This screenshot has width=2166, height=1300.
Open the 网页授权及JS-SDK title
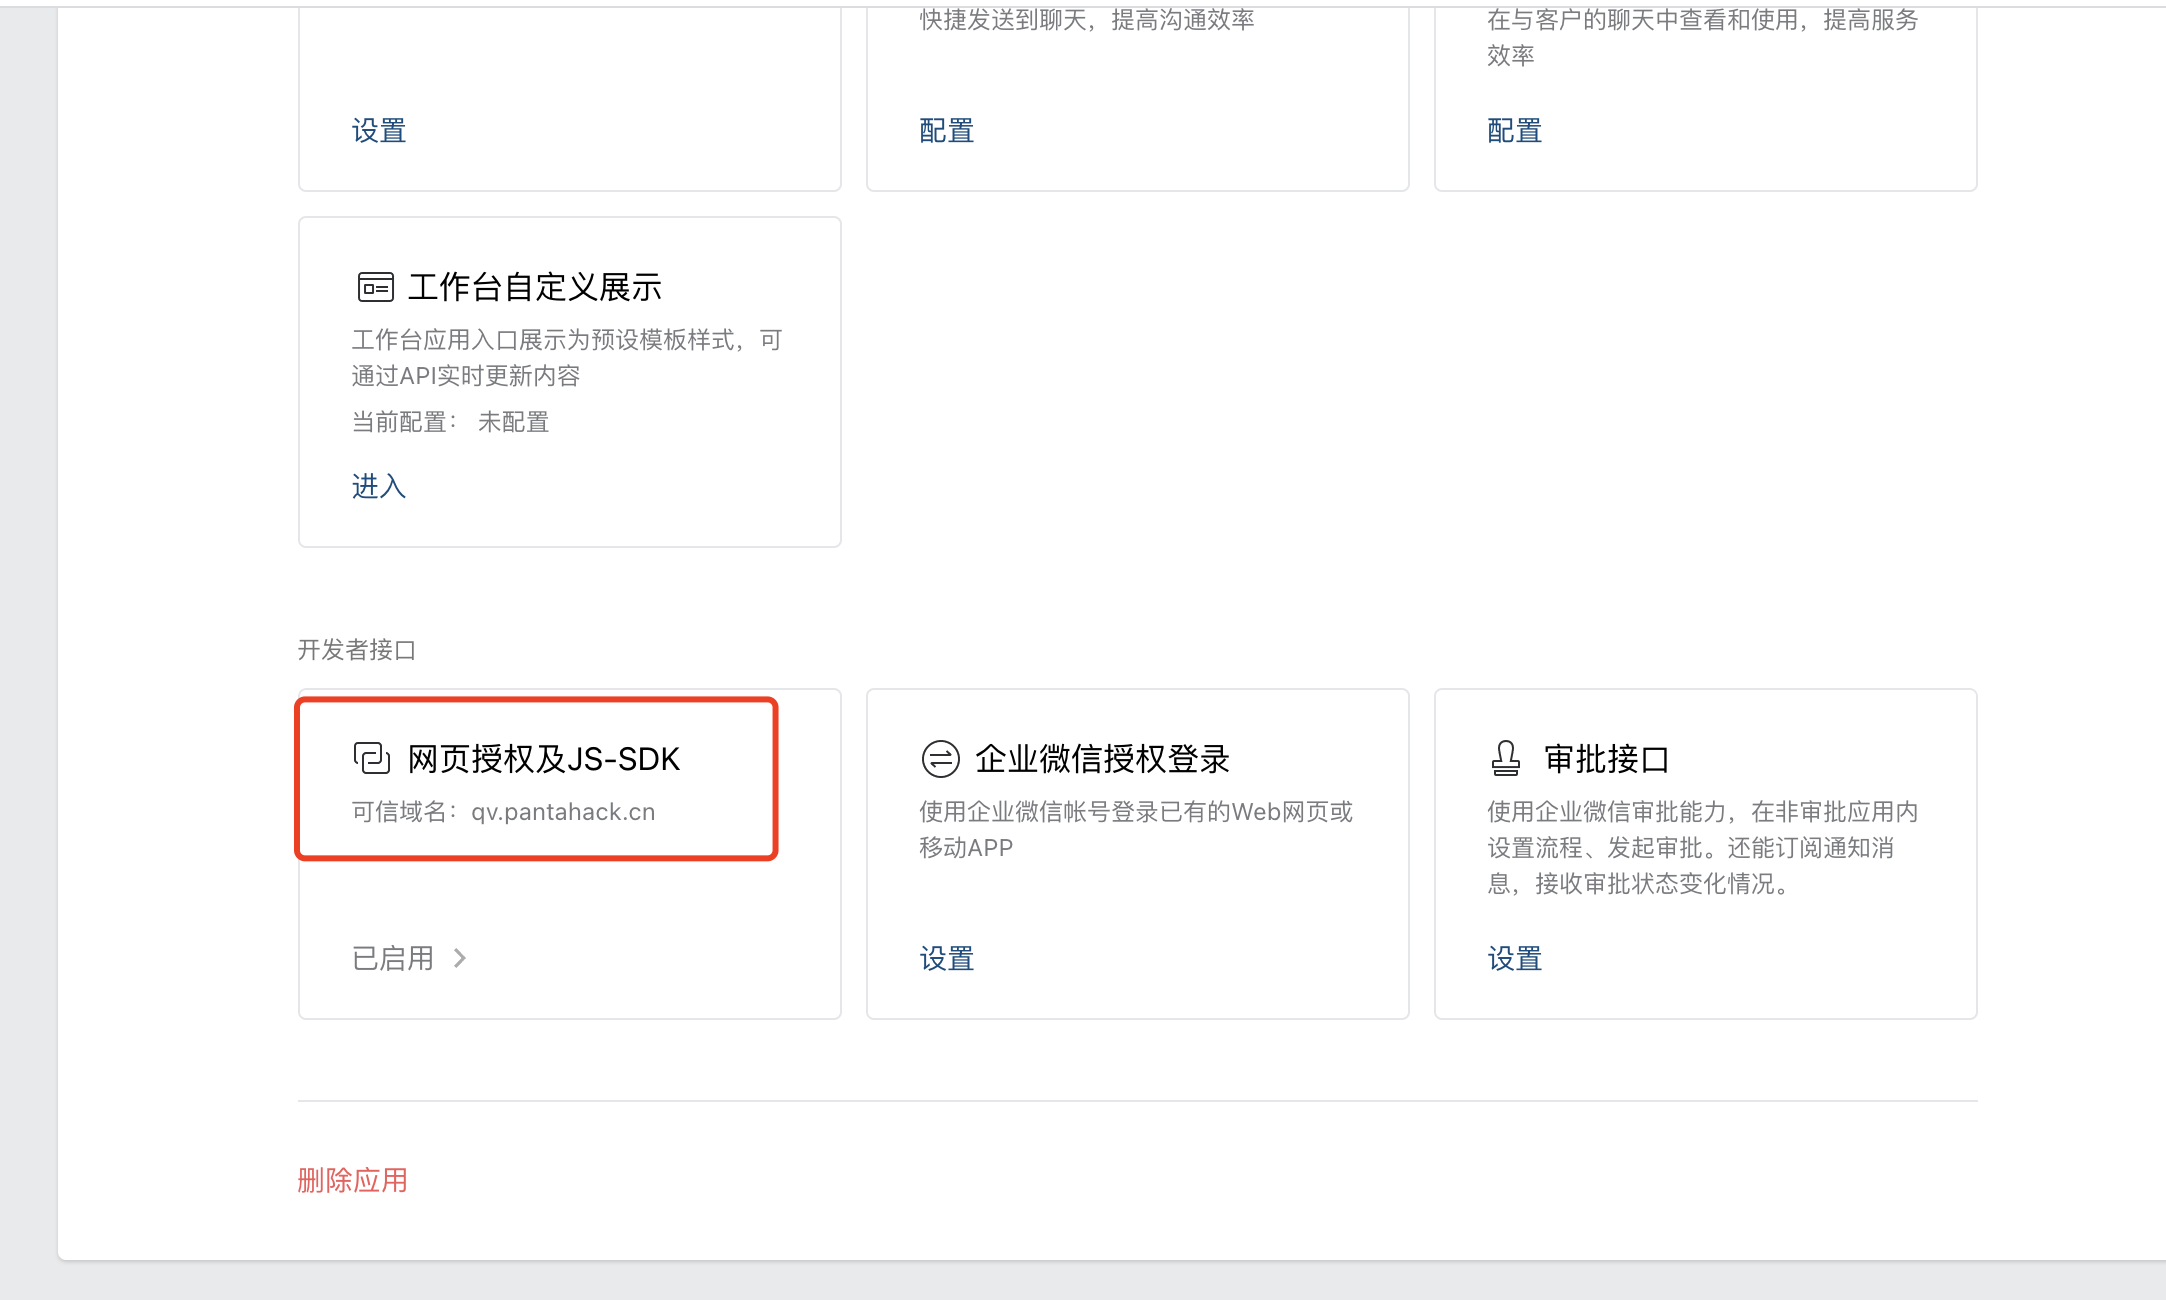point(544,759)
